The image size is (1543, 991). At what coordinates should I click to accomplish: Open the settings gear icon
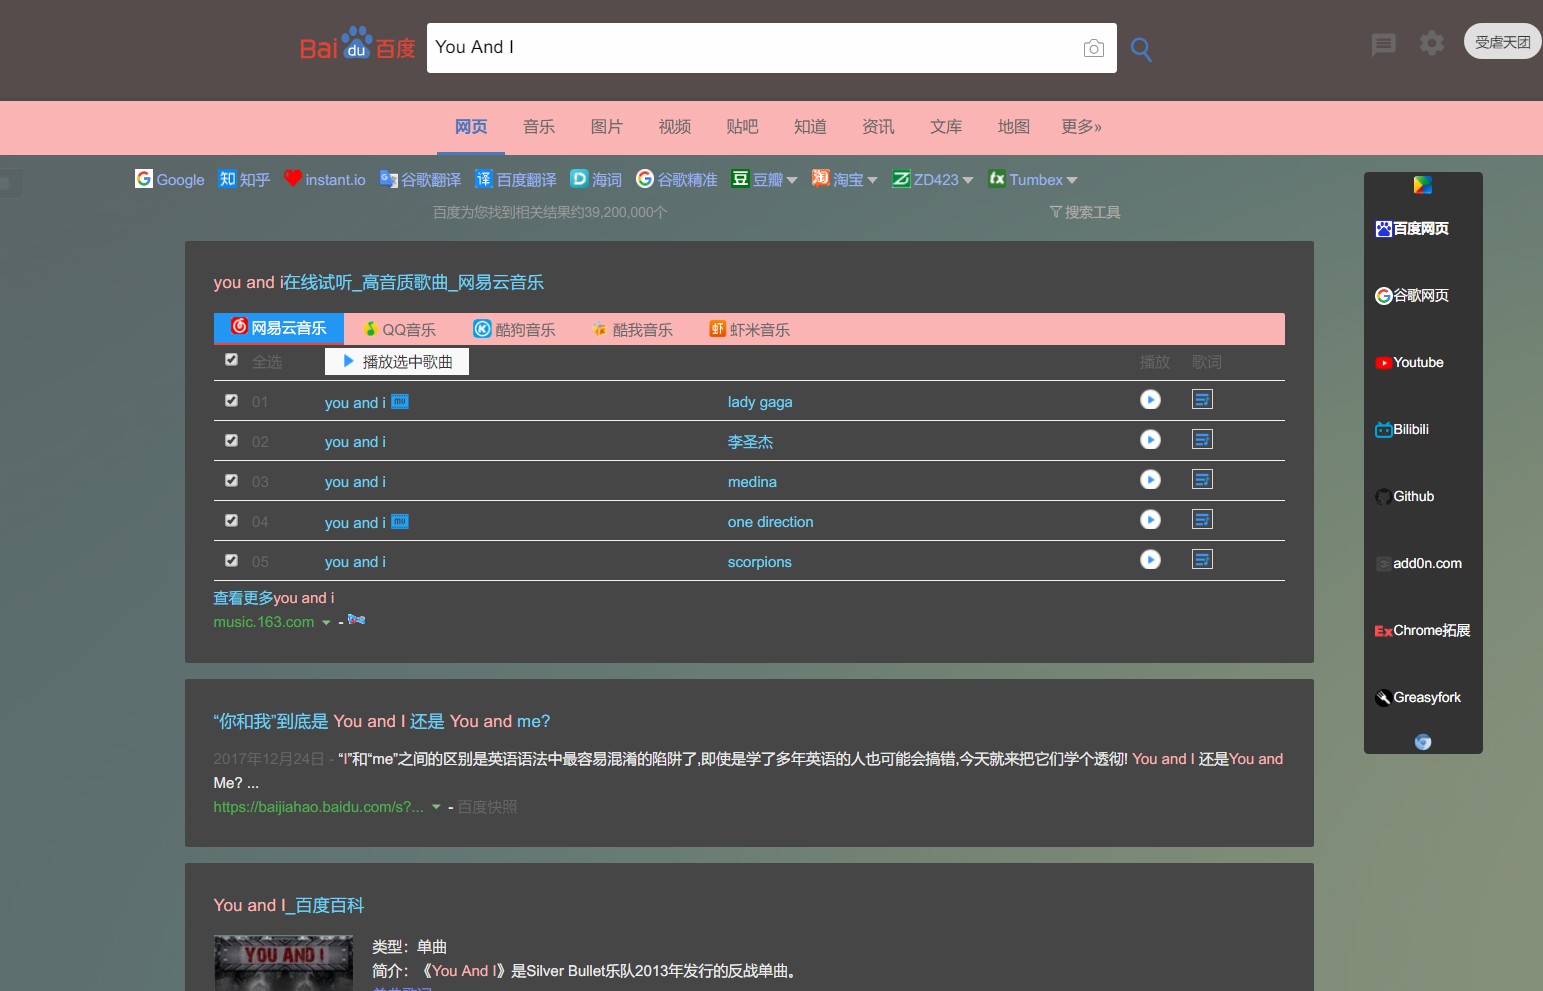(x=1431, y=43)
